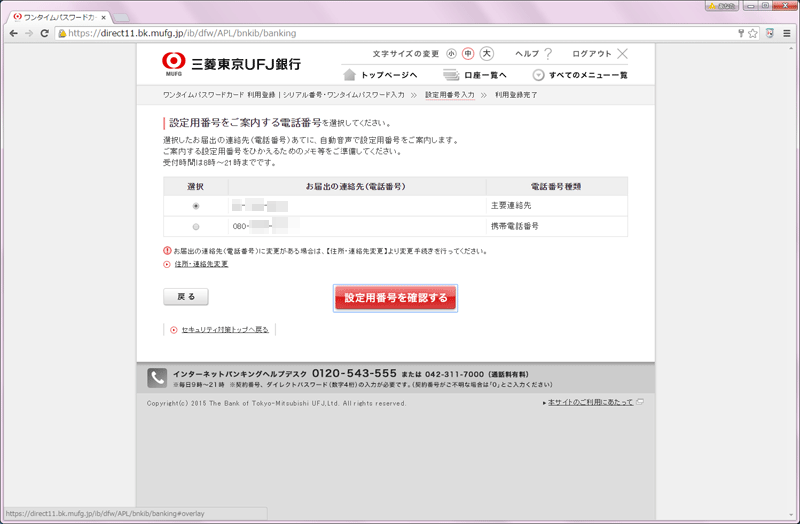
Task: Open the トップページへ menu link
Action: pyautogui.click(x=389, y=75)
